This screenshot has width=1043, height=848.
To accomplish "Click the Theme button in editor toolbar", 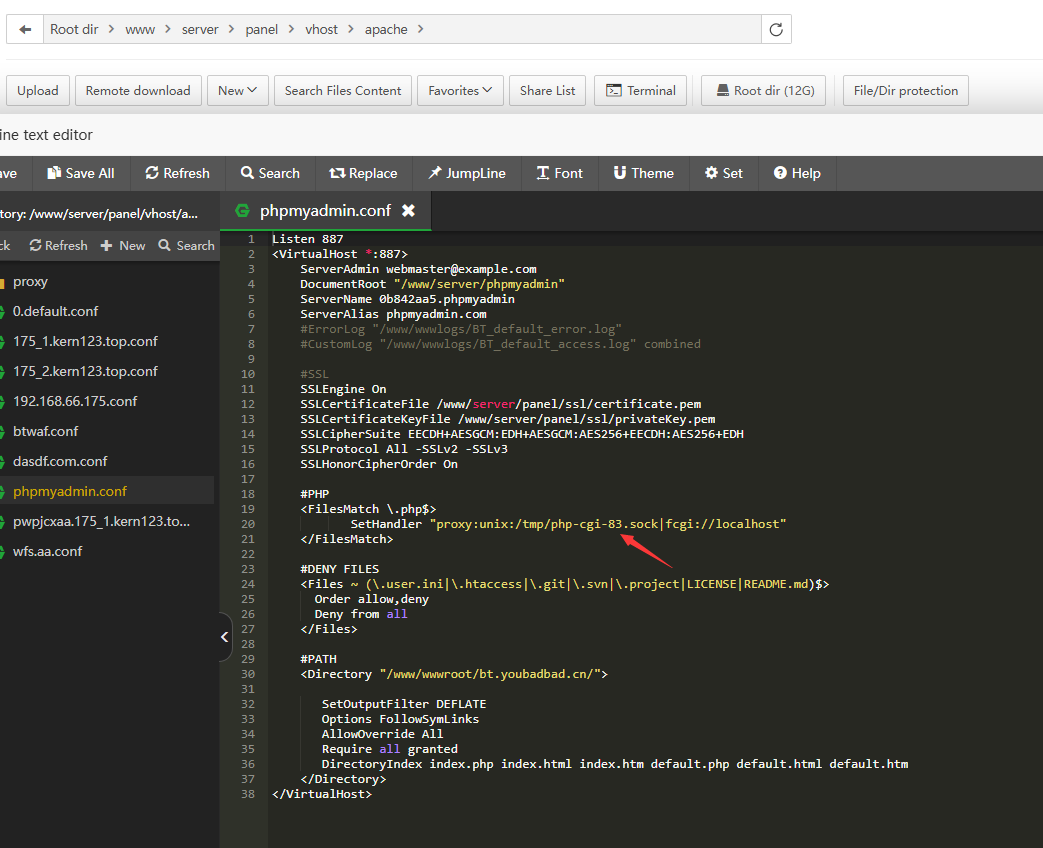I will (x=643, y=173).
